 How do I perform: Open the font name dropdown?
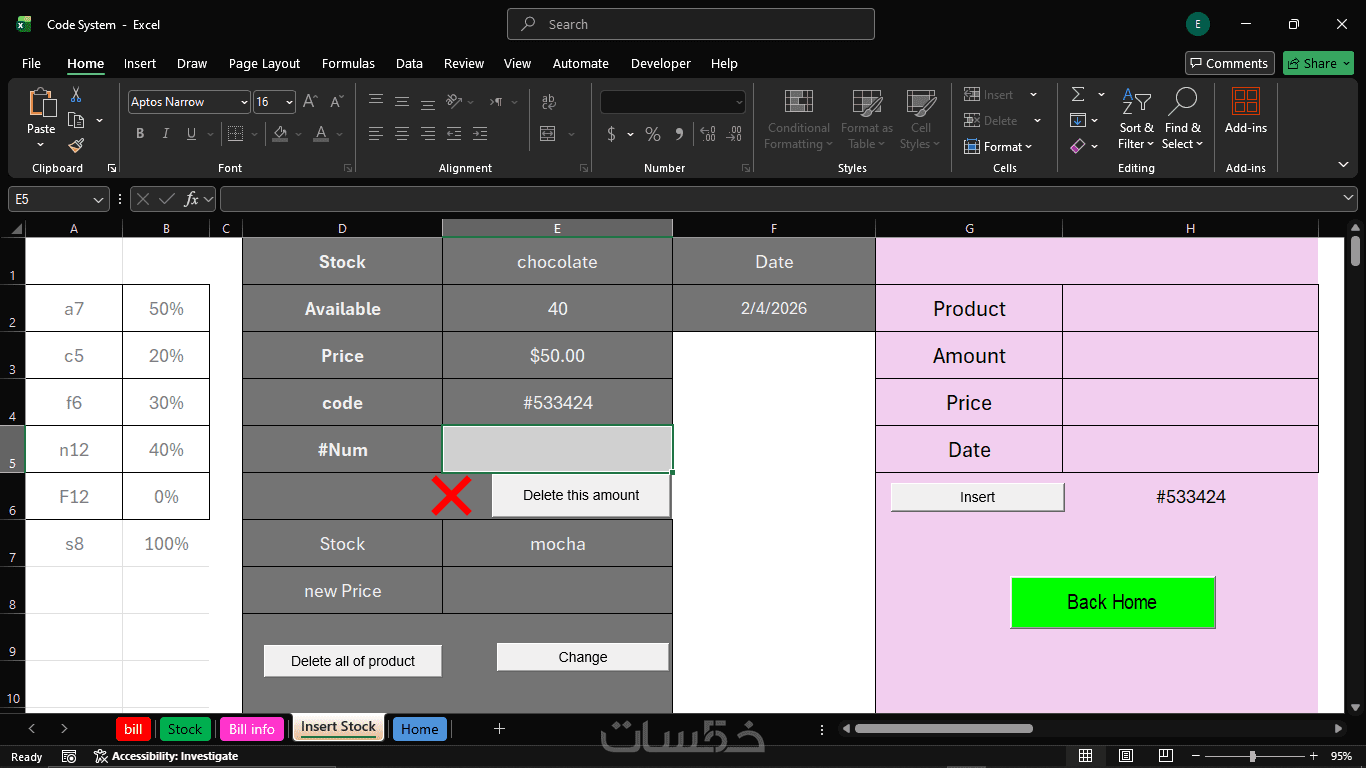click(244, 102)
